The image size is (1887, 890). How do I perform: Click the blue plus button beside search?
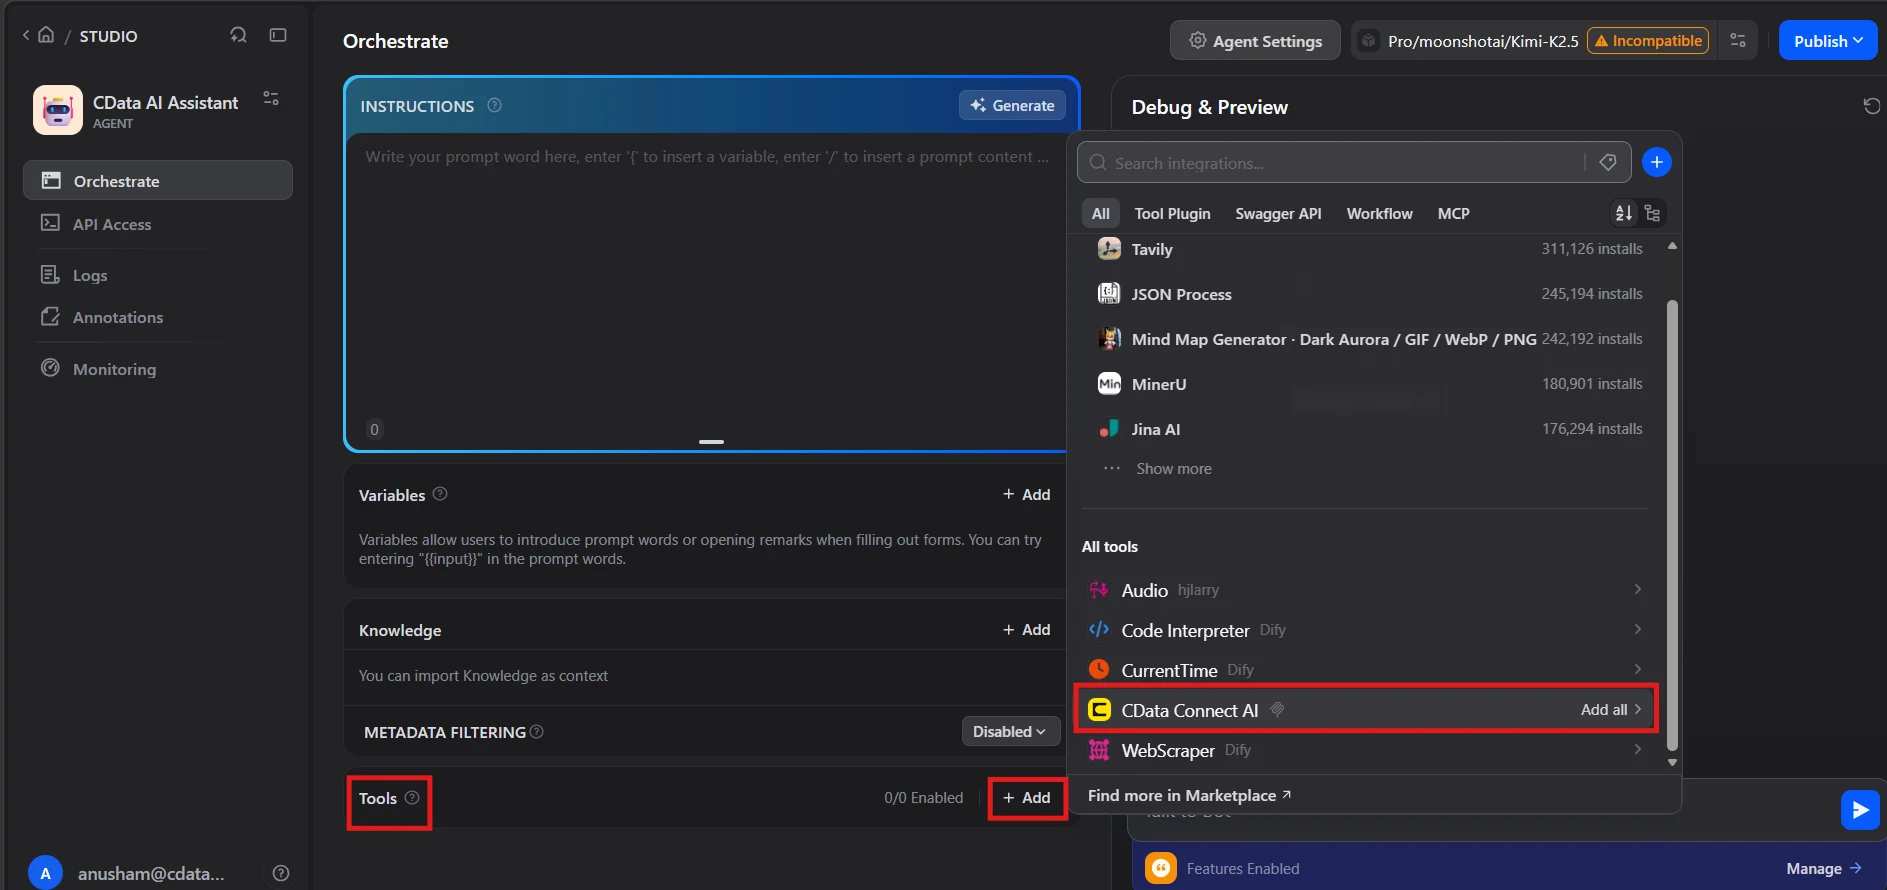click(1657, 162)
